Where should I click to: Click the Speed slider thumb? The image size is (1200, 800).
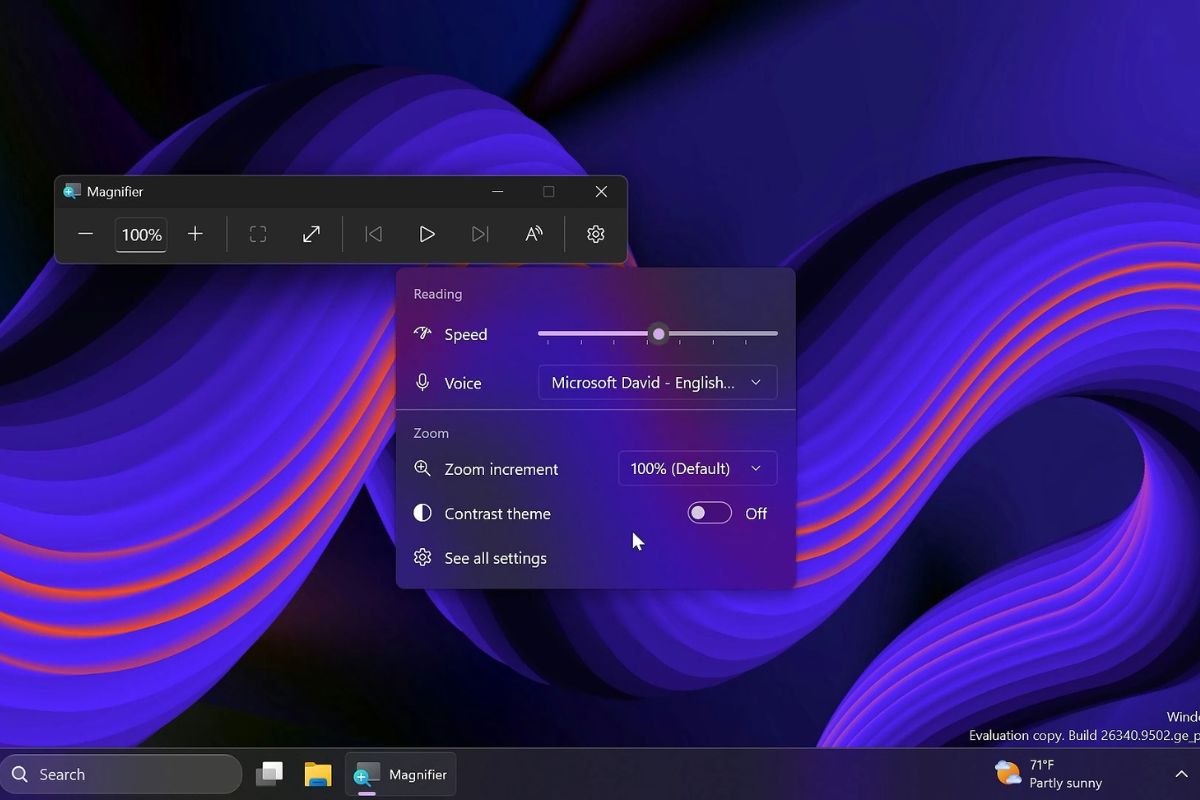point(658,334)
